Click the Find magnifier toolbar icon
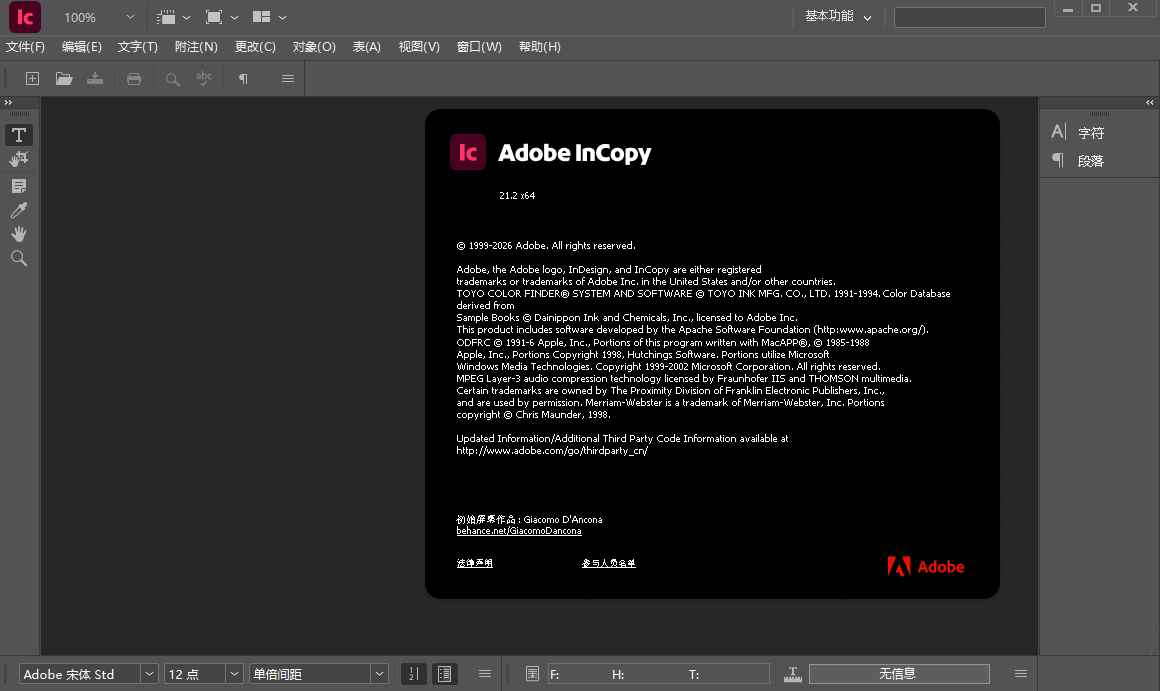This screenshot has width=1160, height=691. click(172, 79)
